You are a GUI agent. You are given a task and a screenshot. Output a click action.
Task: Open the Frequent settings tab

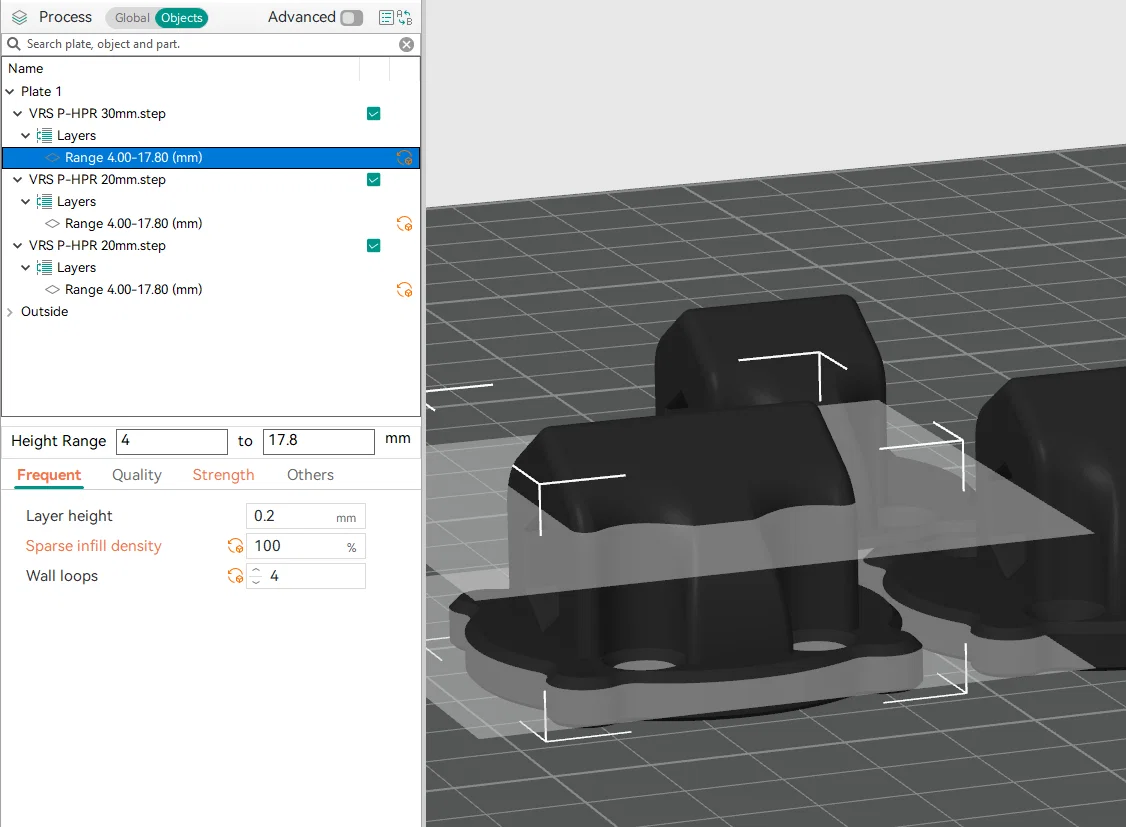[49, 475]
